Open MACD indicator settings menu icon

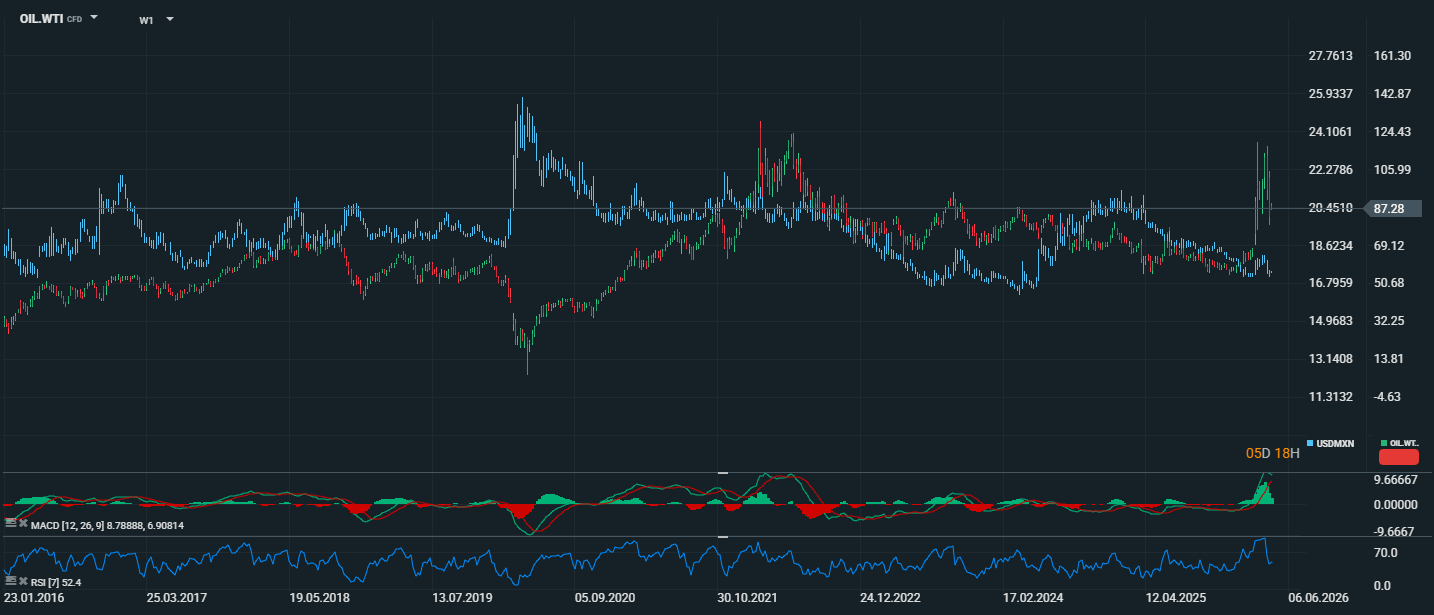click(x=10, y=523)
